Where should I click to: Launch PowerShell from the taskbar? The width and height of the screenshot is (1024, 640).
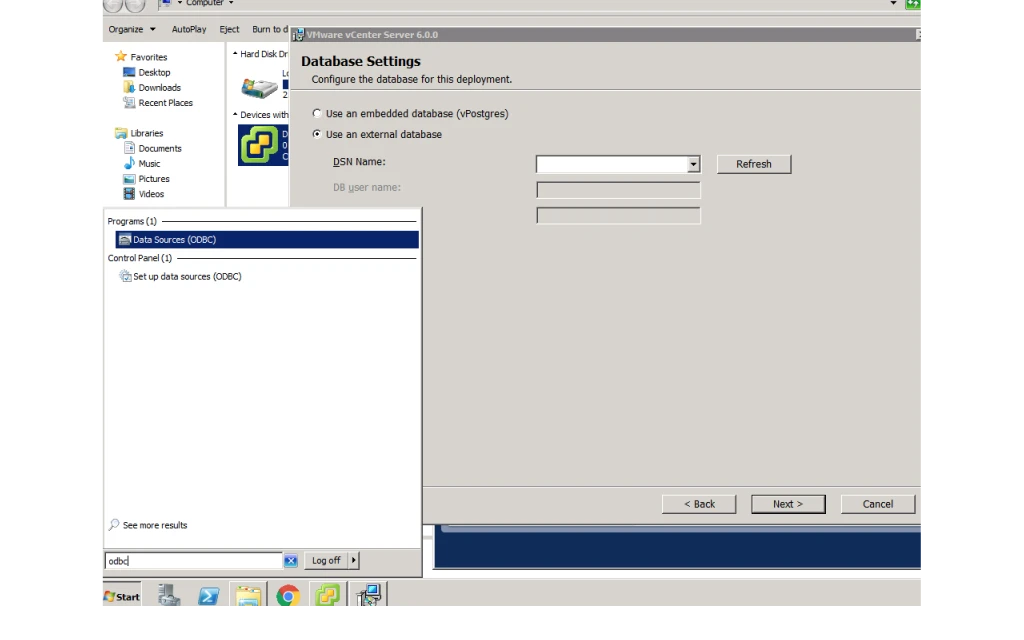tap(208, 596)
